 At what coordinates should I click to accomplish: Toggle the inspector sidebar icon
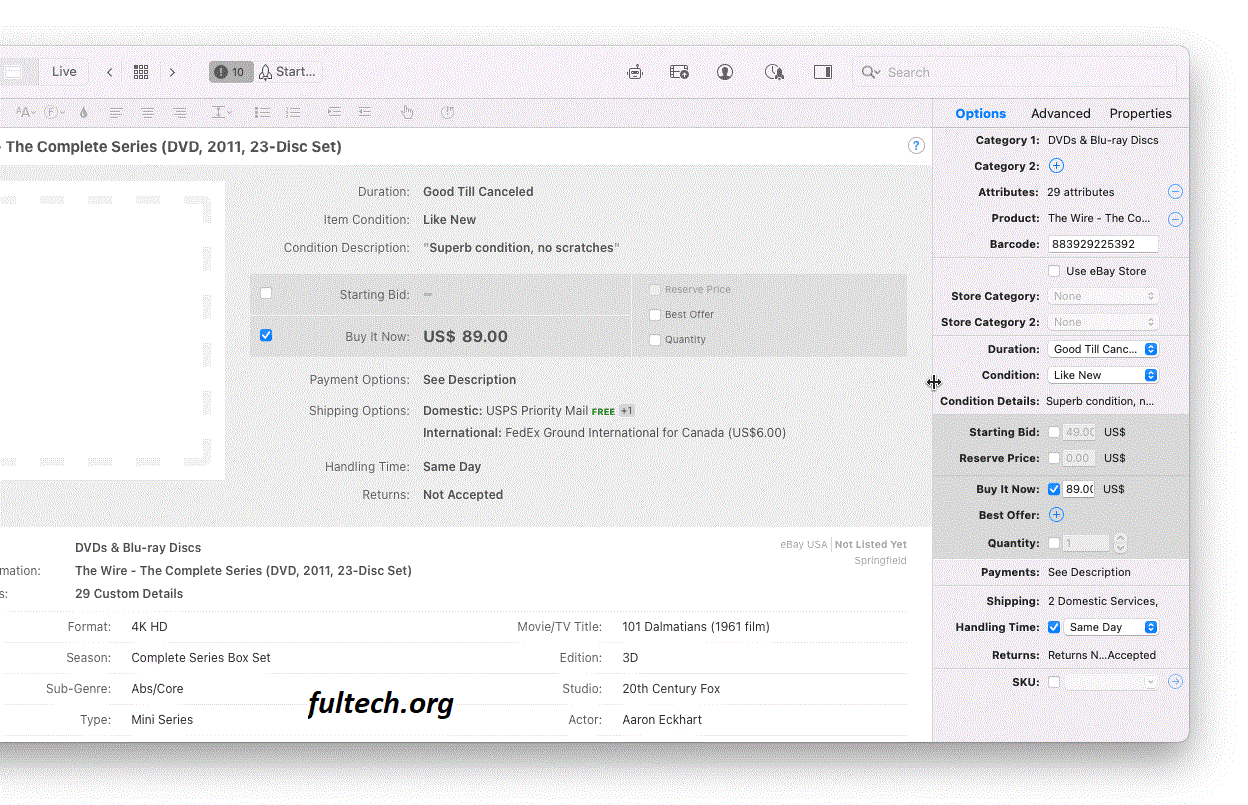tap(822, 71)
